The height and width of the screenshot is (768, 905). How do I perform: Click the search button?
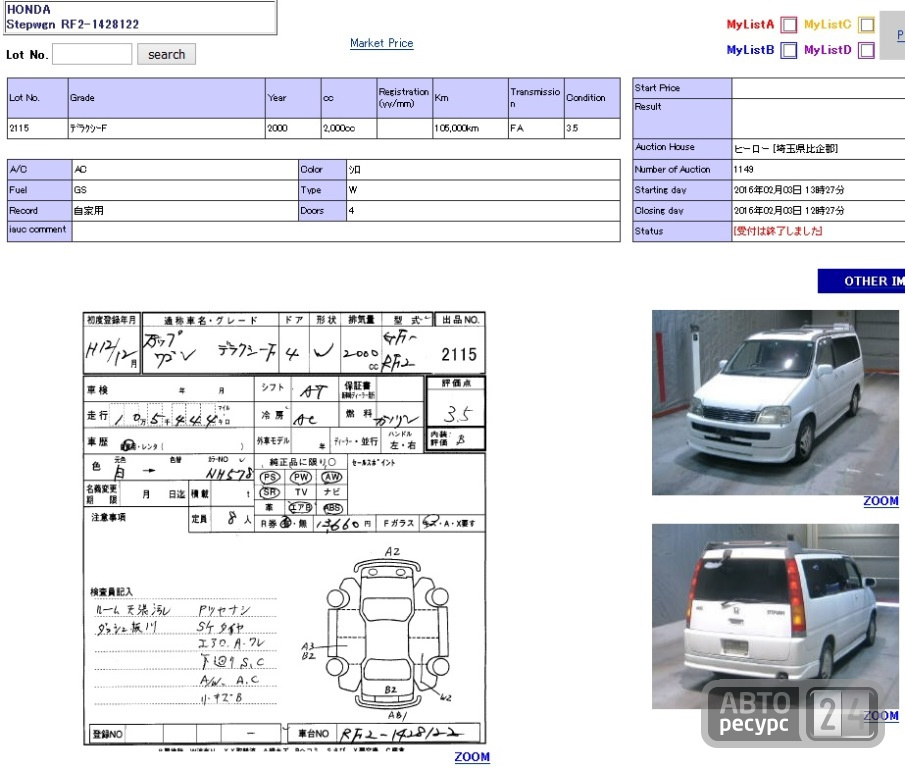tap(166, 54)
